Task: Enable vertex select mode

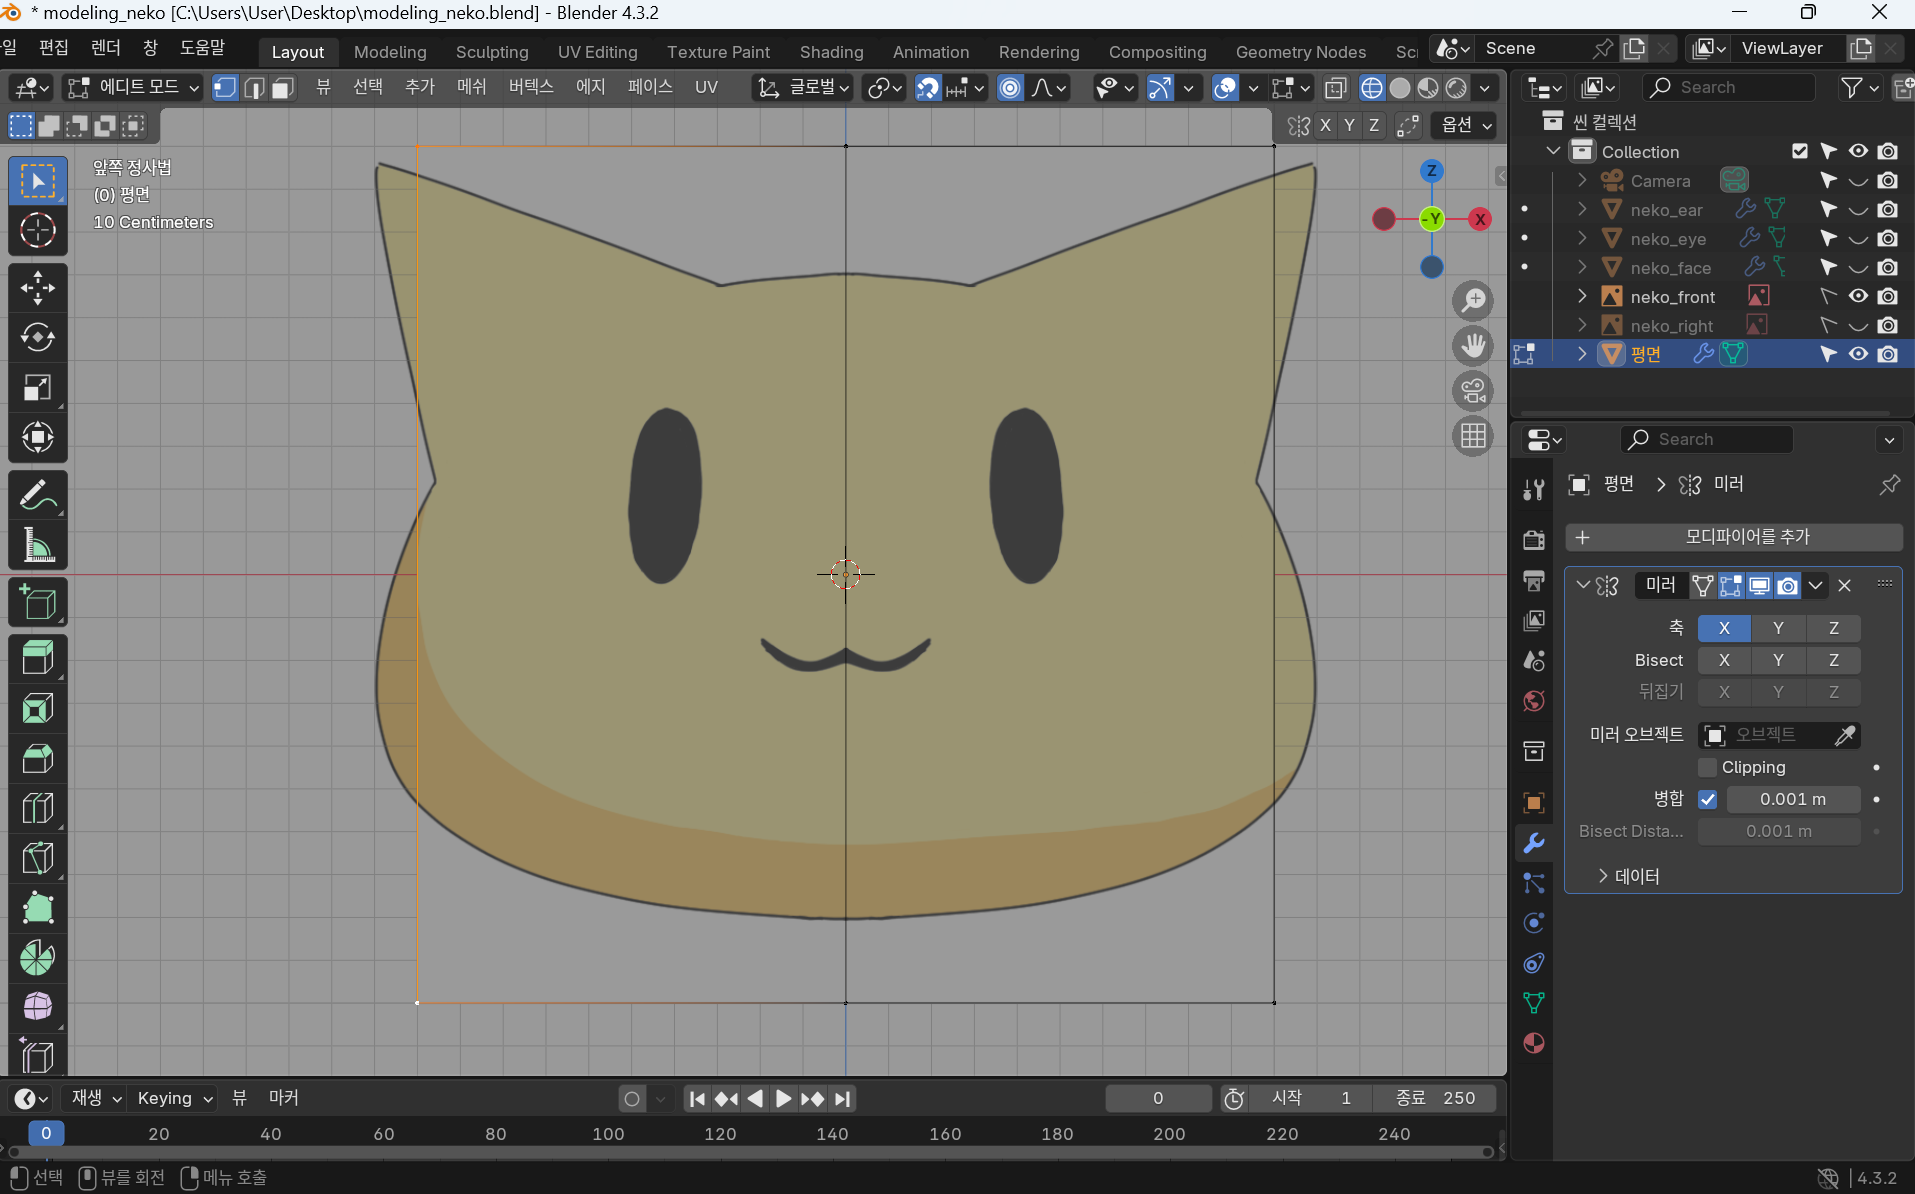Action: point(225,88)
